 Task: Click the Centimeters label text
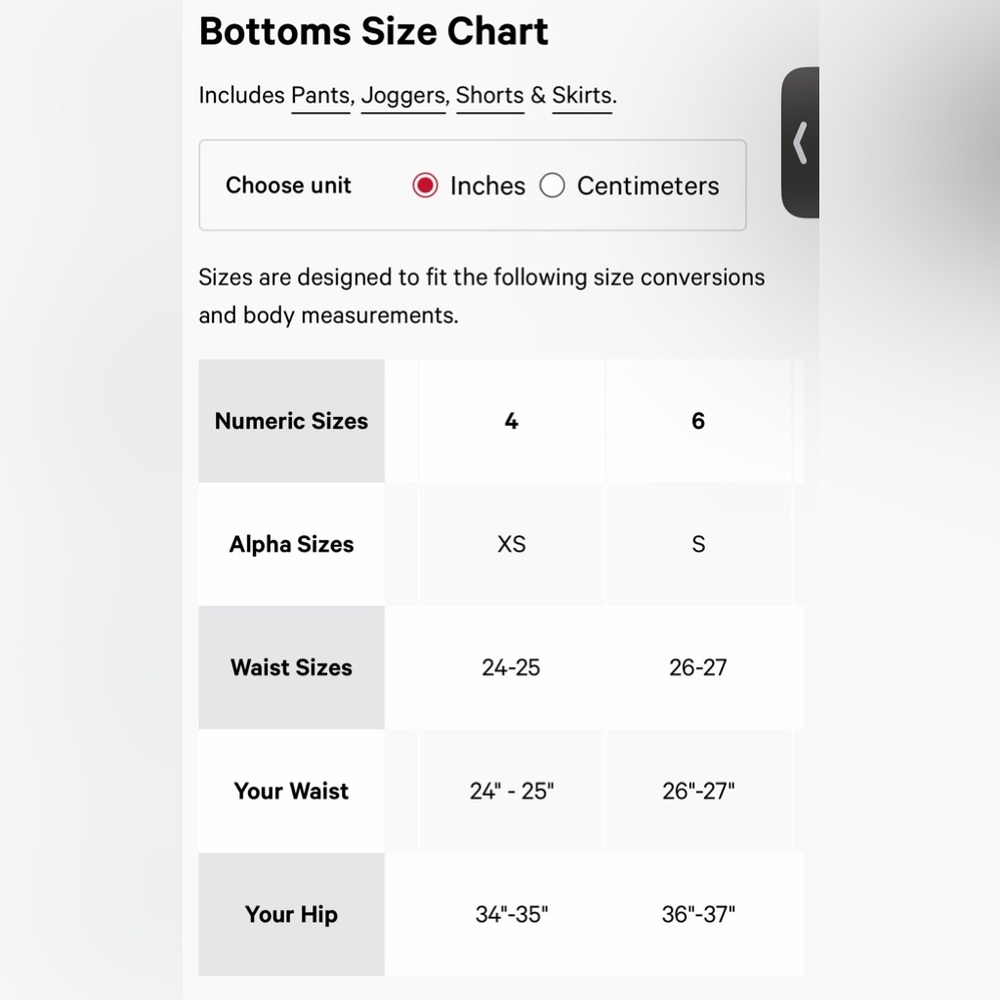[x=648, y=186]
